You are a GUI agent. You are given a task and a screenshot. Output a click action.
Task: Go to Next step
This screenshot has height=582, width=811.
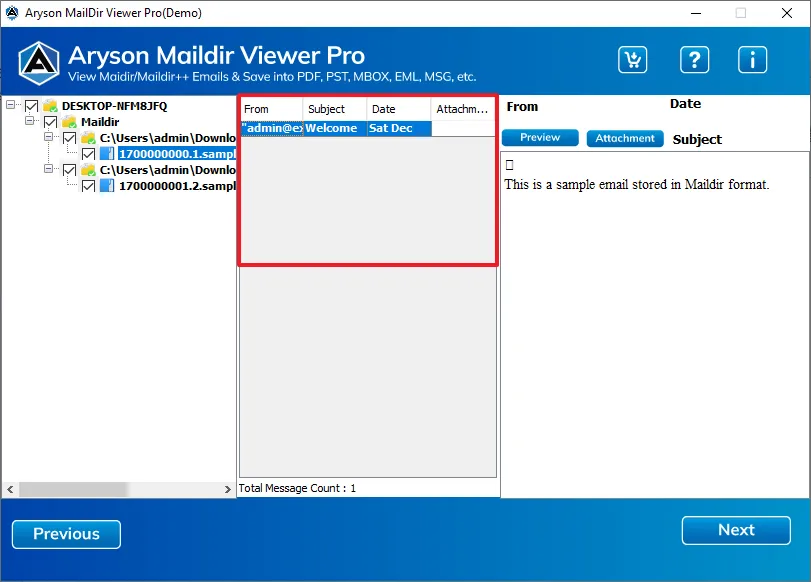point(736,530)
